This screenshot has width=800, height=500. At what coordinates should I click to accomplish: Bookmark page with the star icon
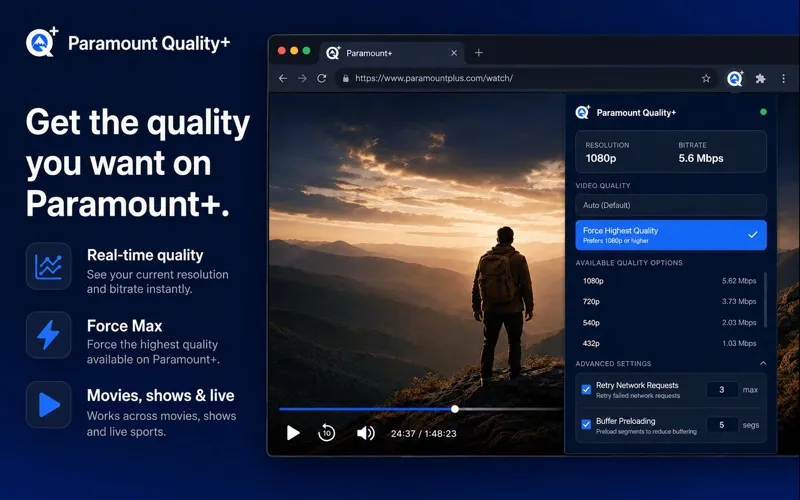point(706,78)
